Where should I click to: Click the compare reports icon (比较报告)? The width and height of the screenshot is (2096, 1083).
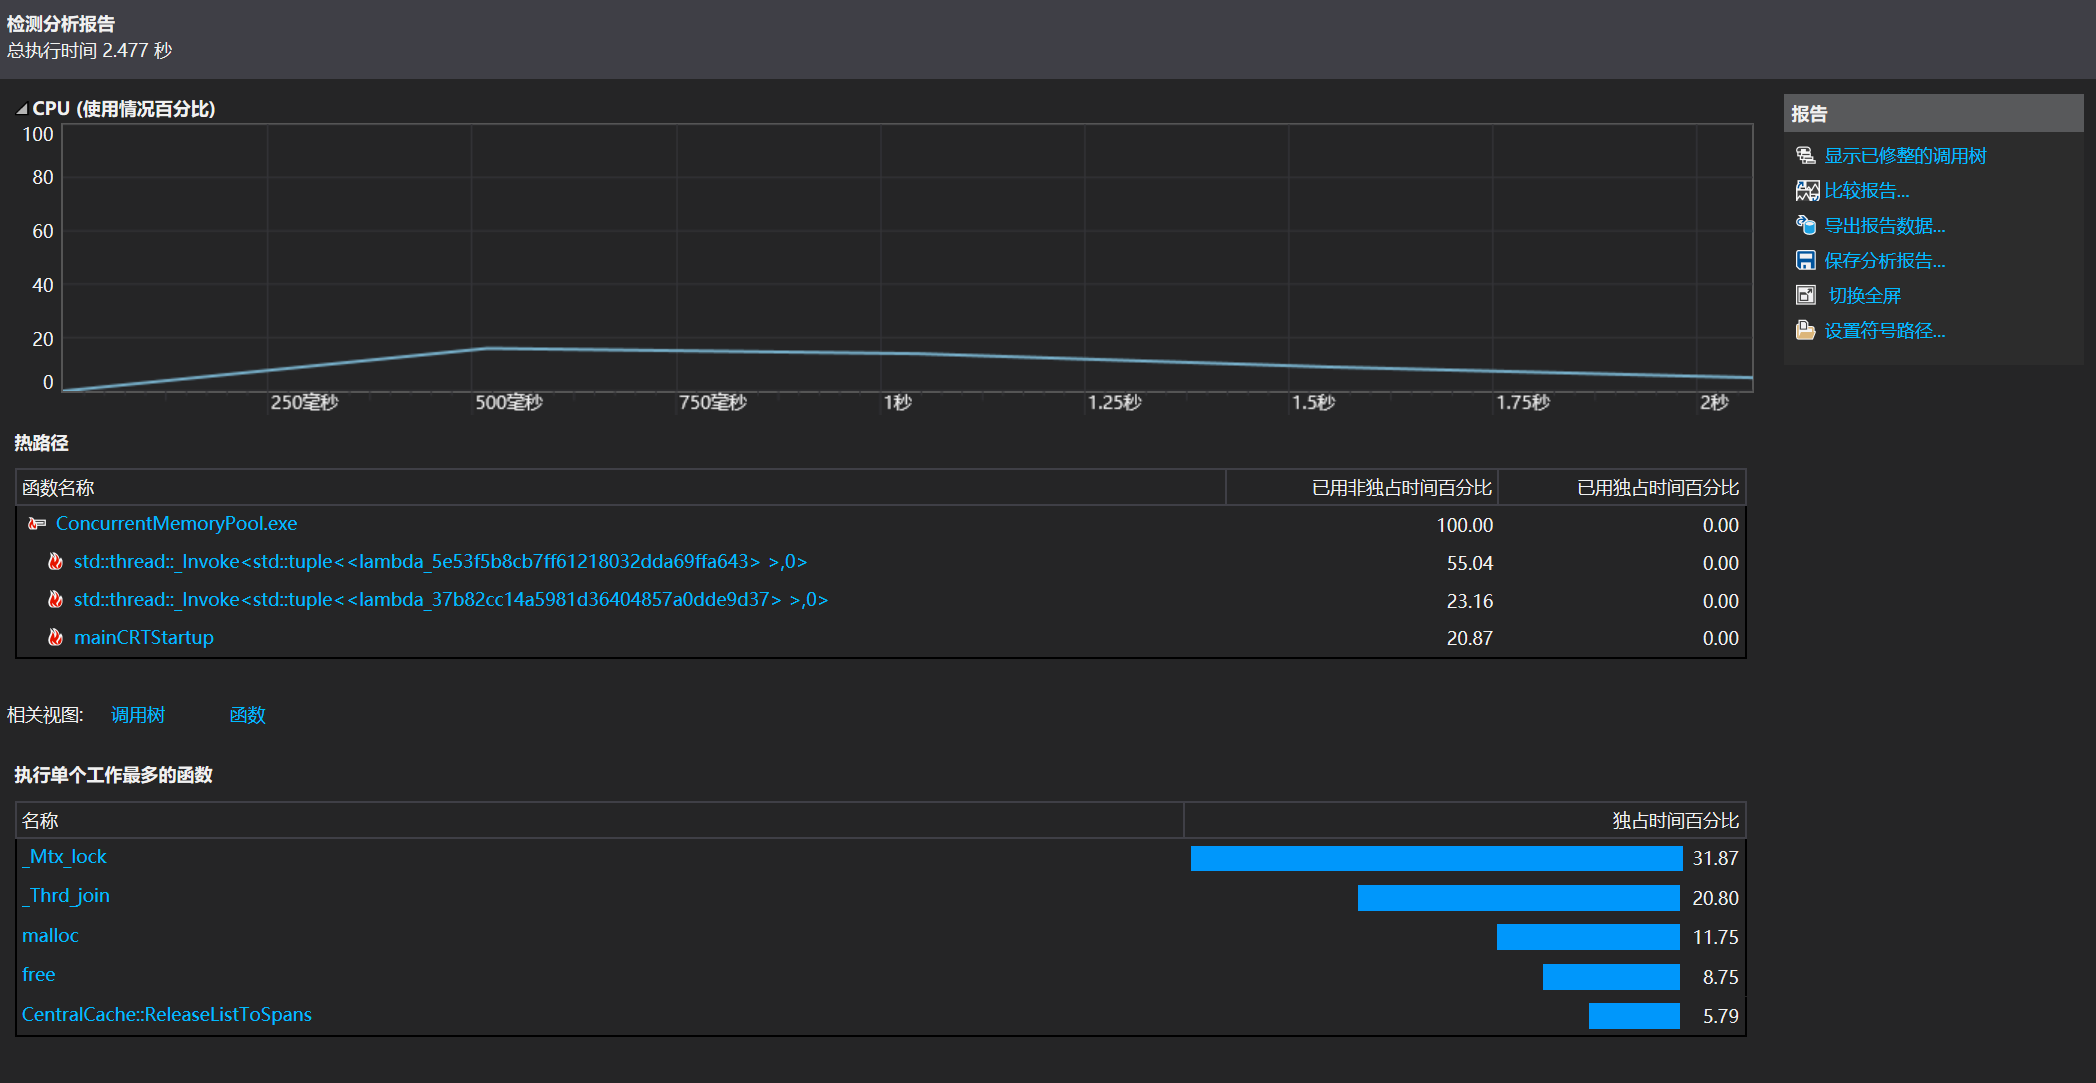1806,191
